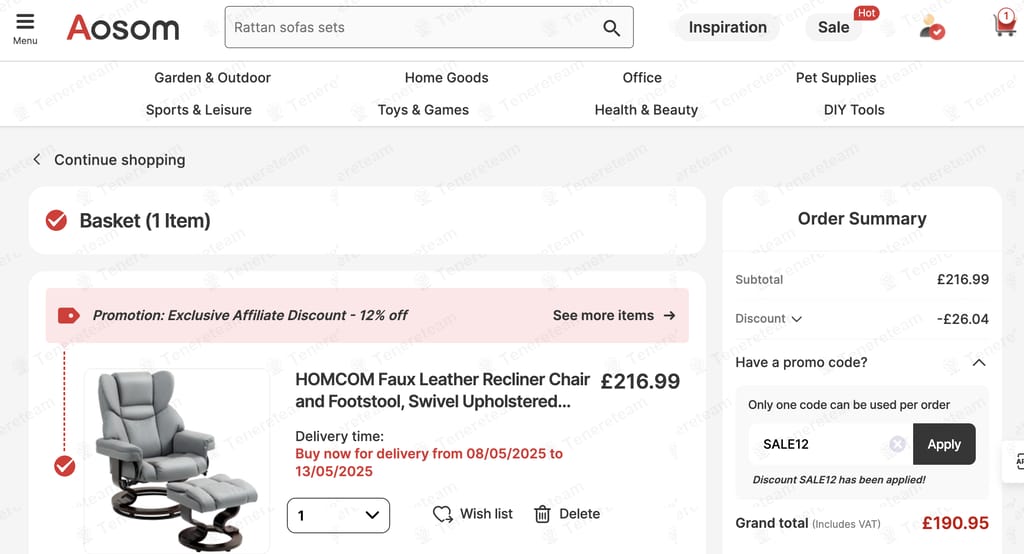Open the recliner chair product thumbnail
The image size is (1024, 554).
click(176, 461)
